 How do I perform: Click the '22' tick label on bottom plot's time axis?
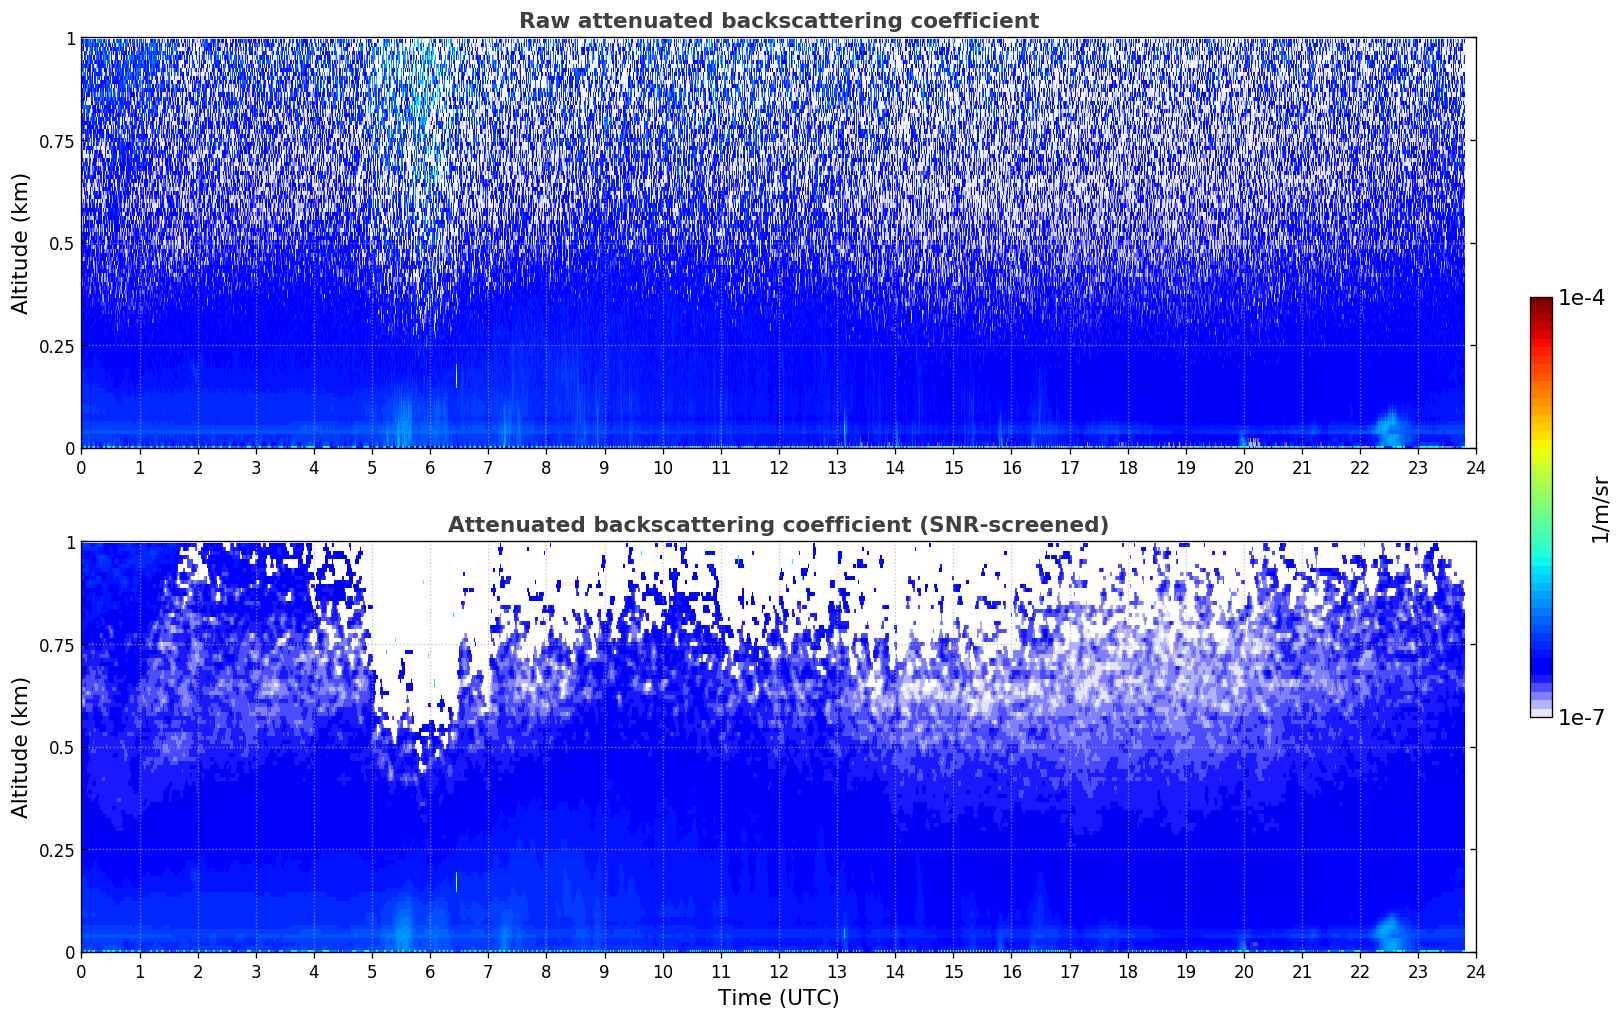coord(1360,972)
